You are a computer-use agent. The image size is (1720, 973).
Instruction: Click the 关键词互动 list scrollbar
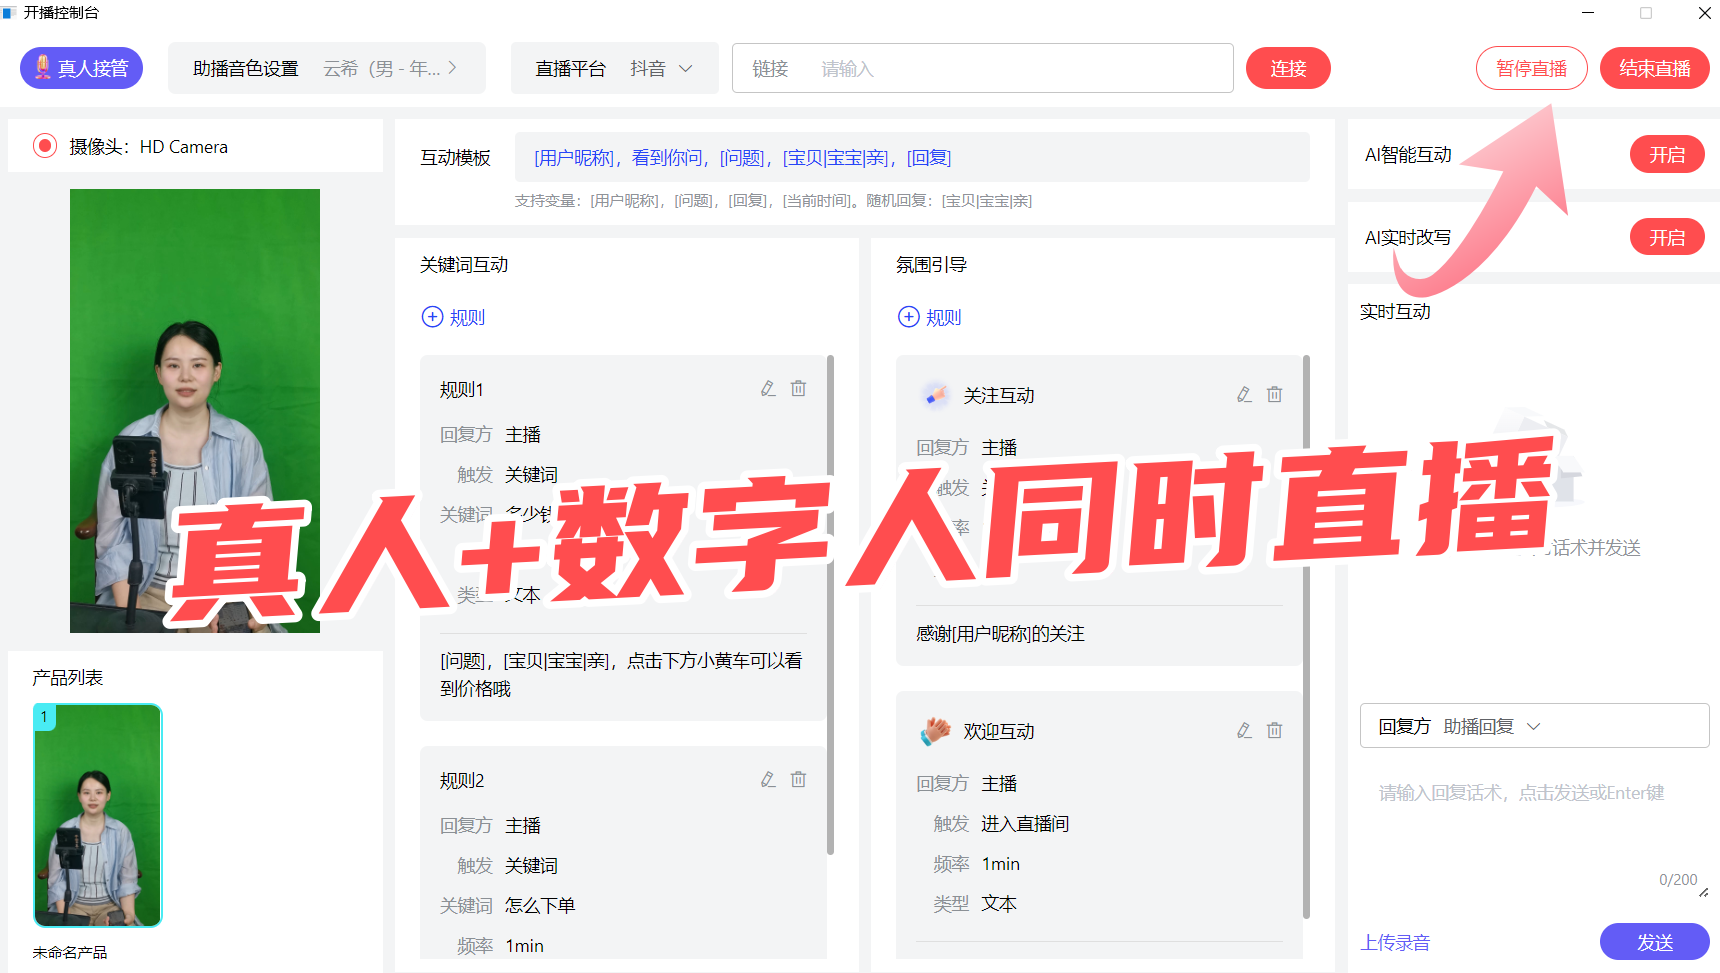830,605
